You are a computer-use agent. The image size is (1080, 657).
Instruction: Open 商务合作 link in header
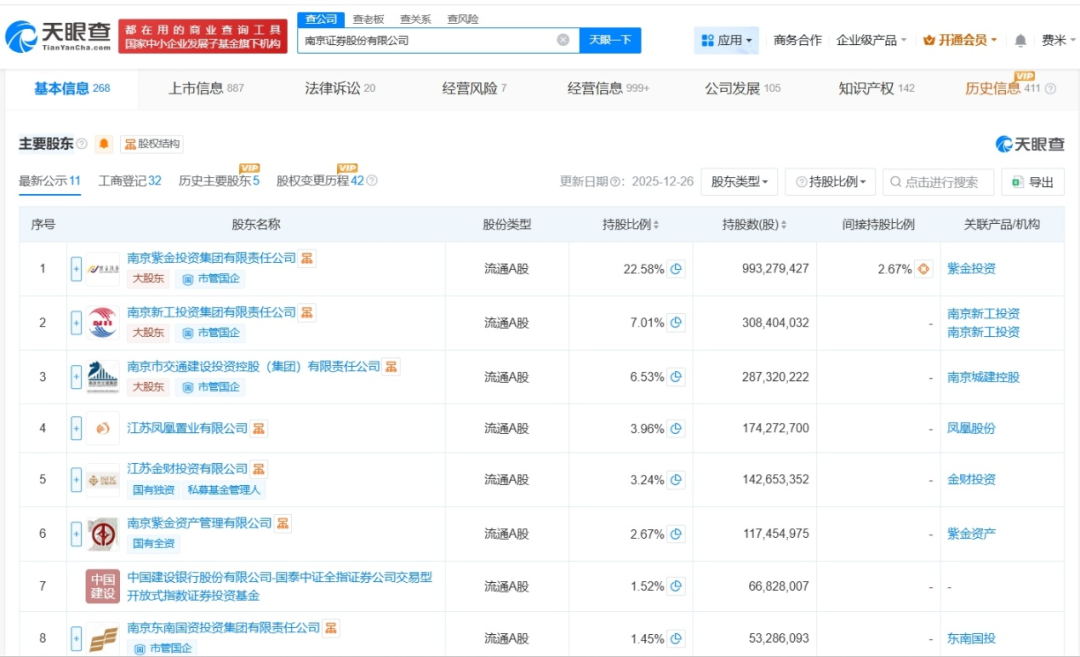[798, 41]
